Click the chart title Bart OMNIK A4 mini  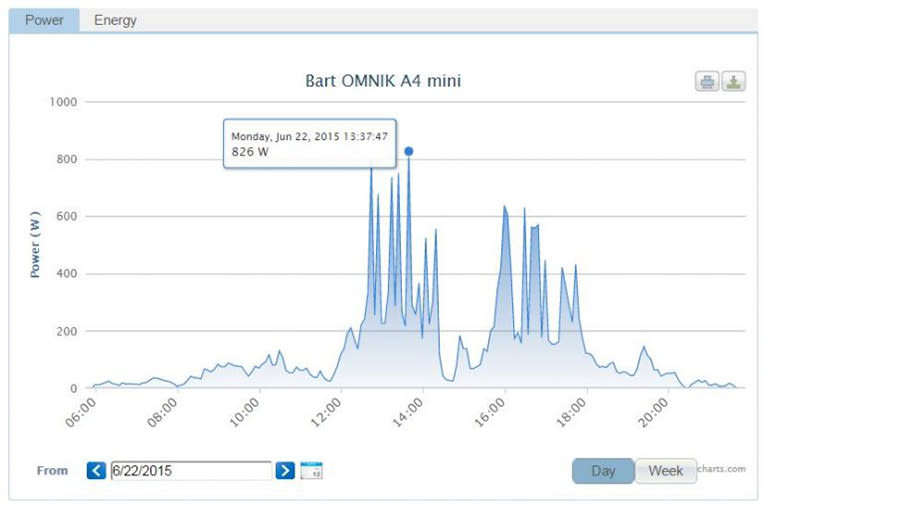[x=383, y=81]
